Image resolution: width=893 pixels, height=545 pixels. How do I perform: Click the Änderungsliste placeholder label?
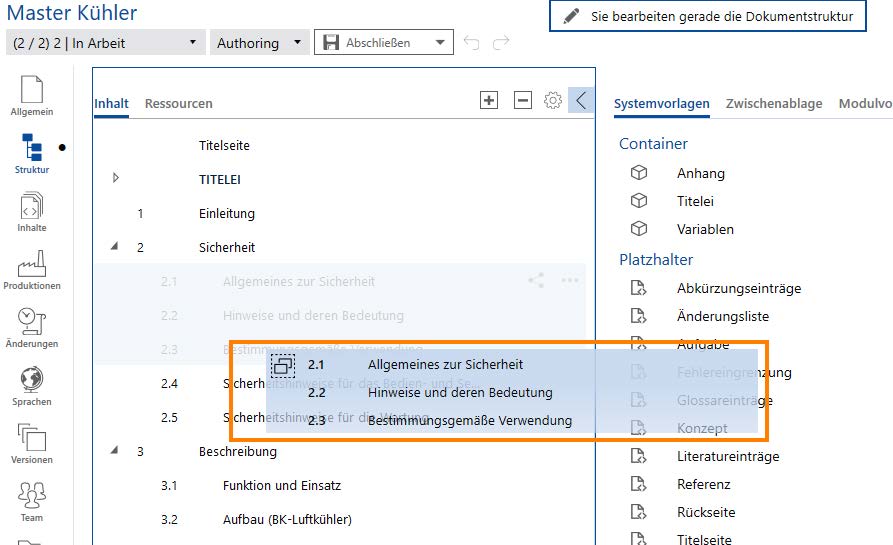pos(723,316)
